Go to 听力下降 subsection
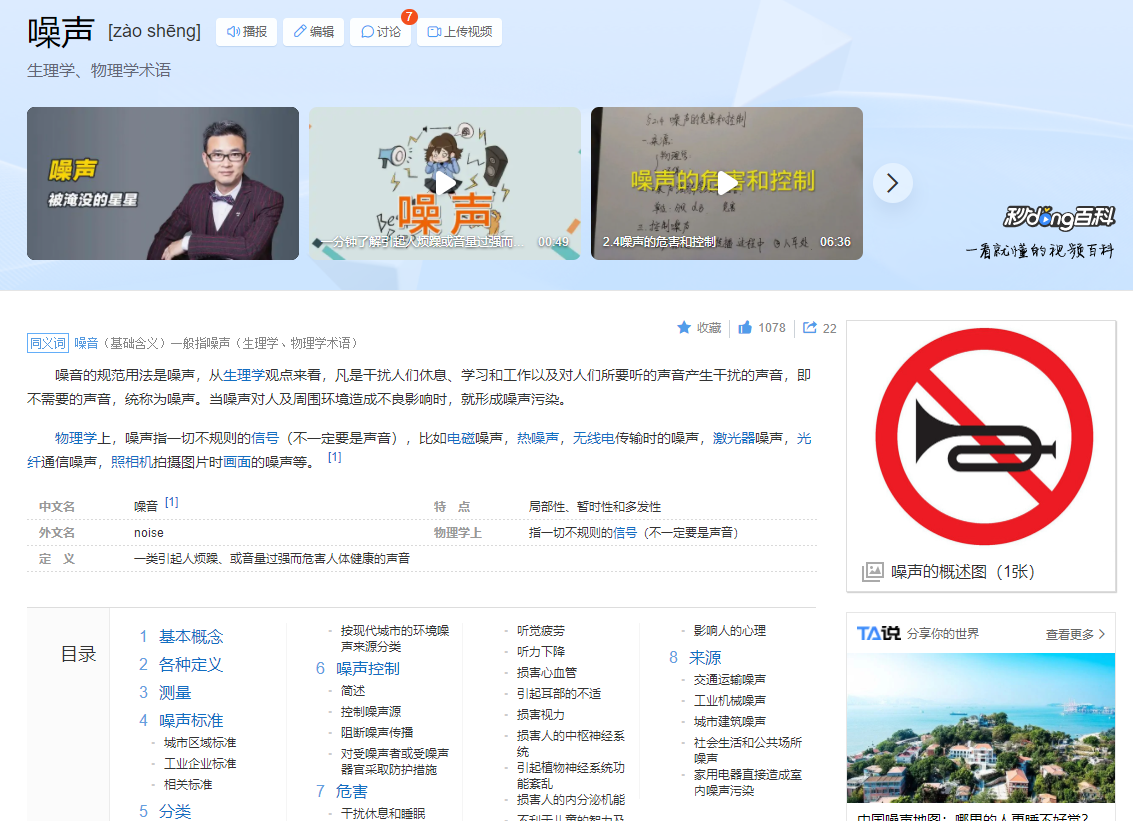 [540, 652]
